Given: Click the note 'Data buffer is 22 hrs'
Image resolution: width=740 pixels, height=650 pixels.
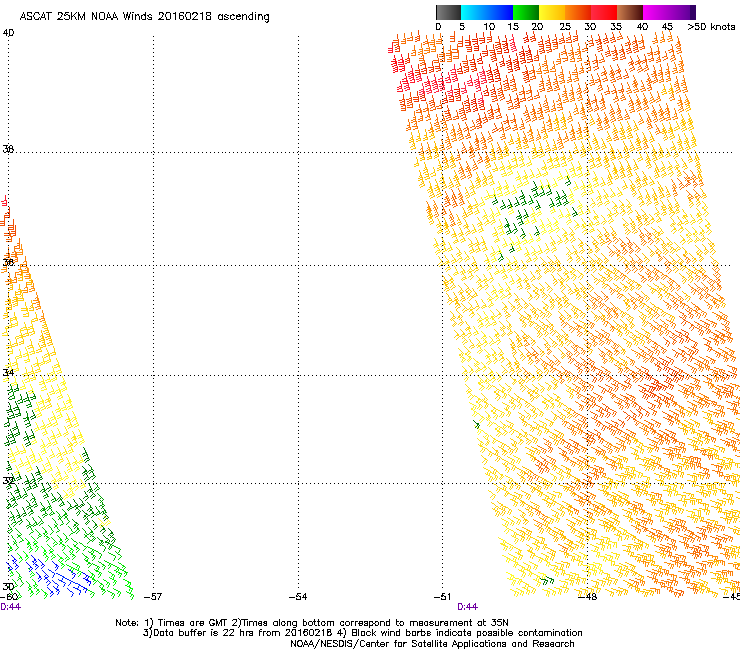Looking at the screenshot, I should coord(203,633).
